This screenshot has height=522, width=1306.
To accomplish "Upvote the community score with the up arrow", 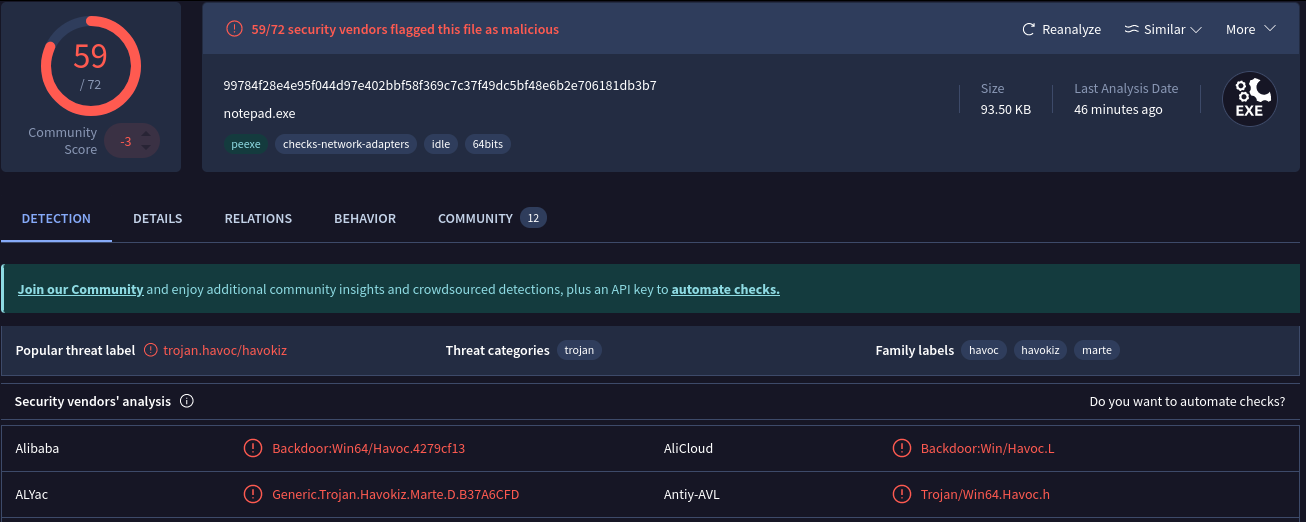I will (x=146, y=133).
